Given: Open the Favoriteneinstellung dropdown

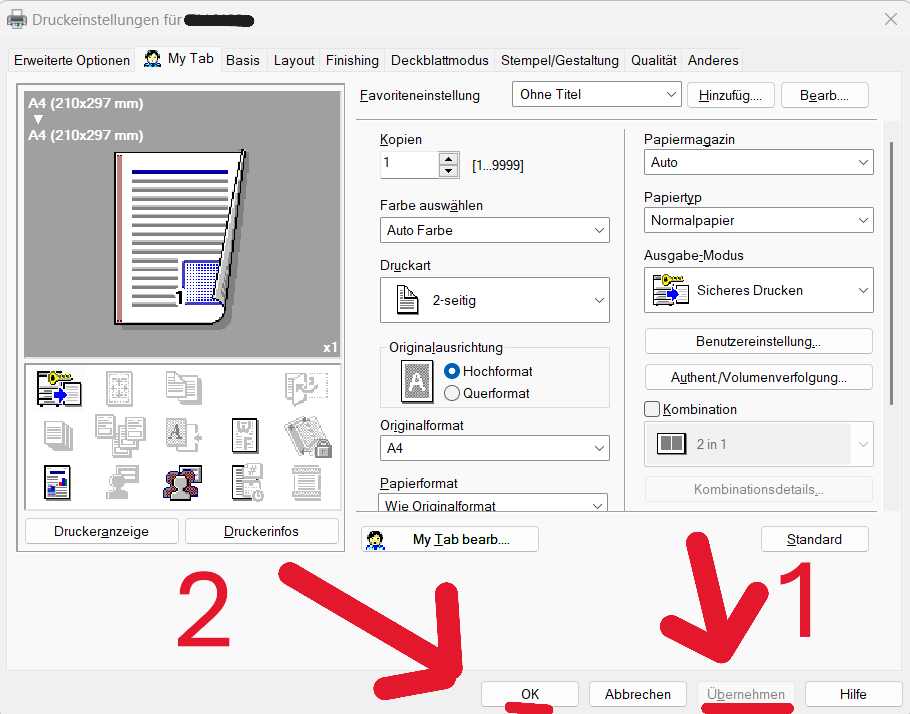Looking at the screenshot, I should [x=596, y=95].
